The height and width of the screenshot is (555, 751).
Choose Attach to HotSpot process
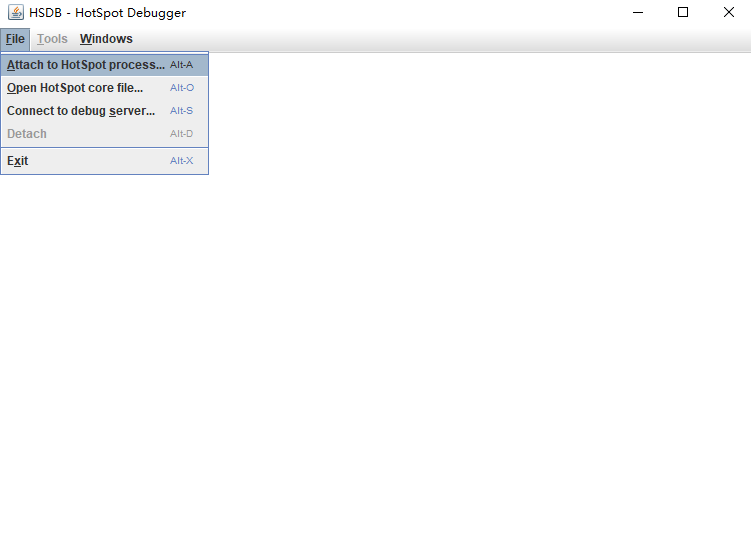tap(104, 65)
